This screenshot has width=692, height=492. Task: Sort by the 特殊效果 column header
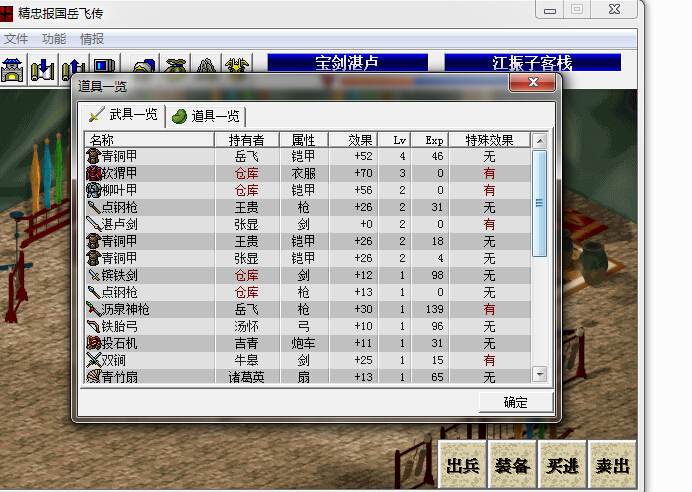click(x=489, y=140)
